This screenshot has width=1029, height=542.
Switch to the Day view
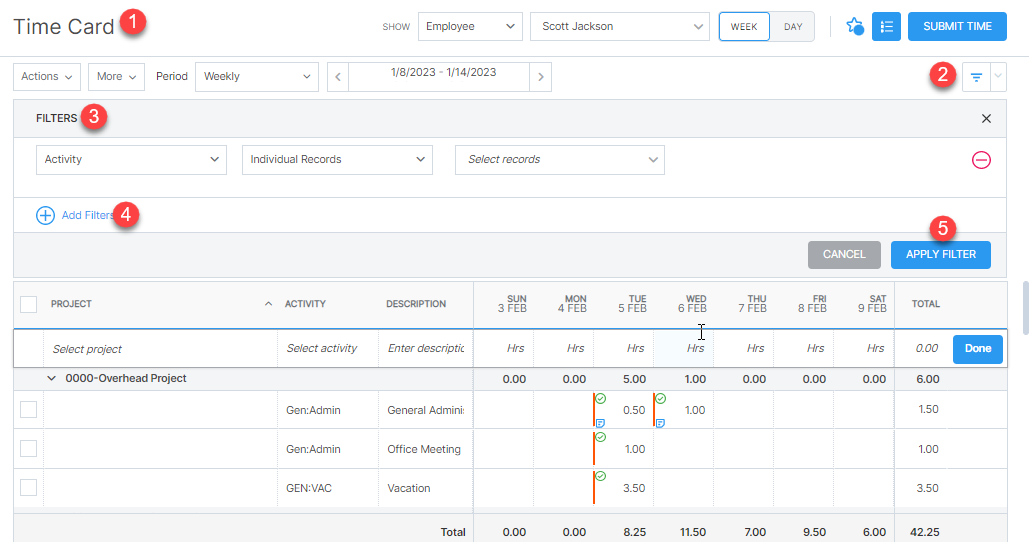[792, 27]
